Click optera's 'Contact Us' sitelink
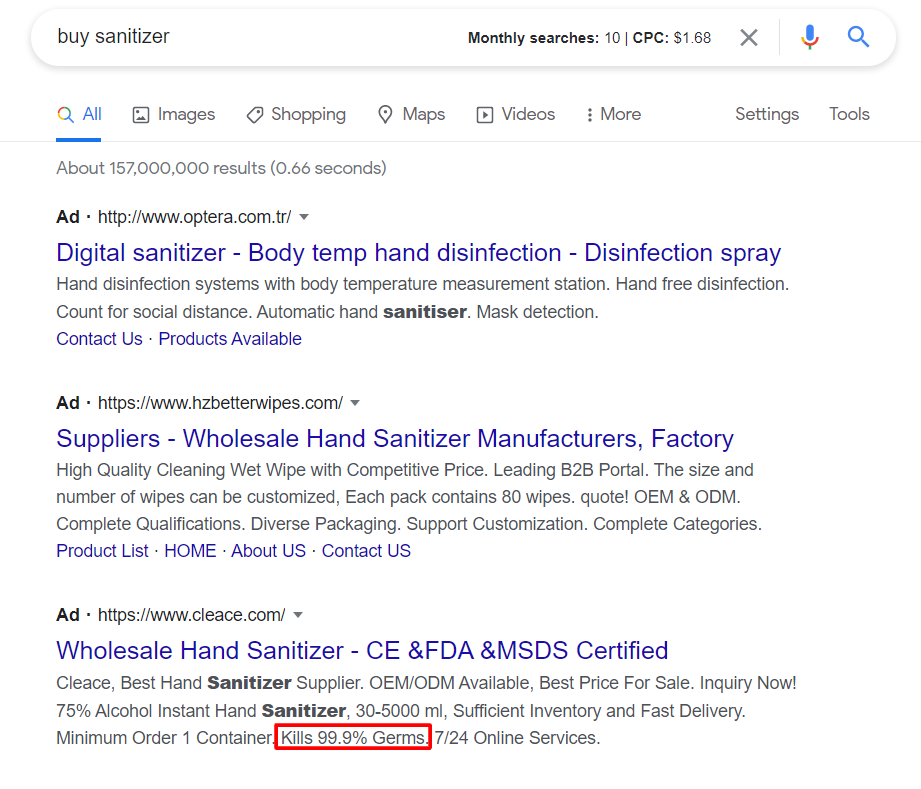Image resolution: width=921 pixels, height=789 pixels. coord(99,339)
